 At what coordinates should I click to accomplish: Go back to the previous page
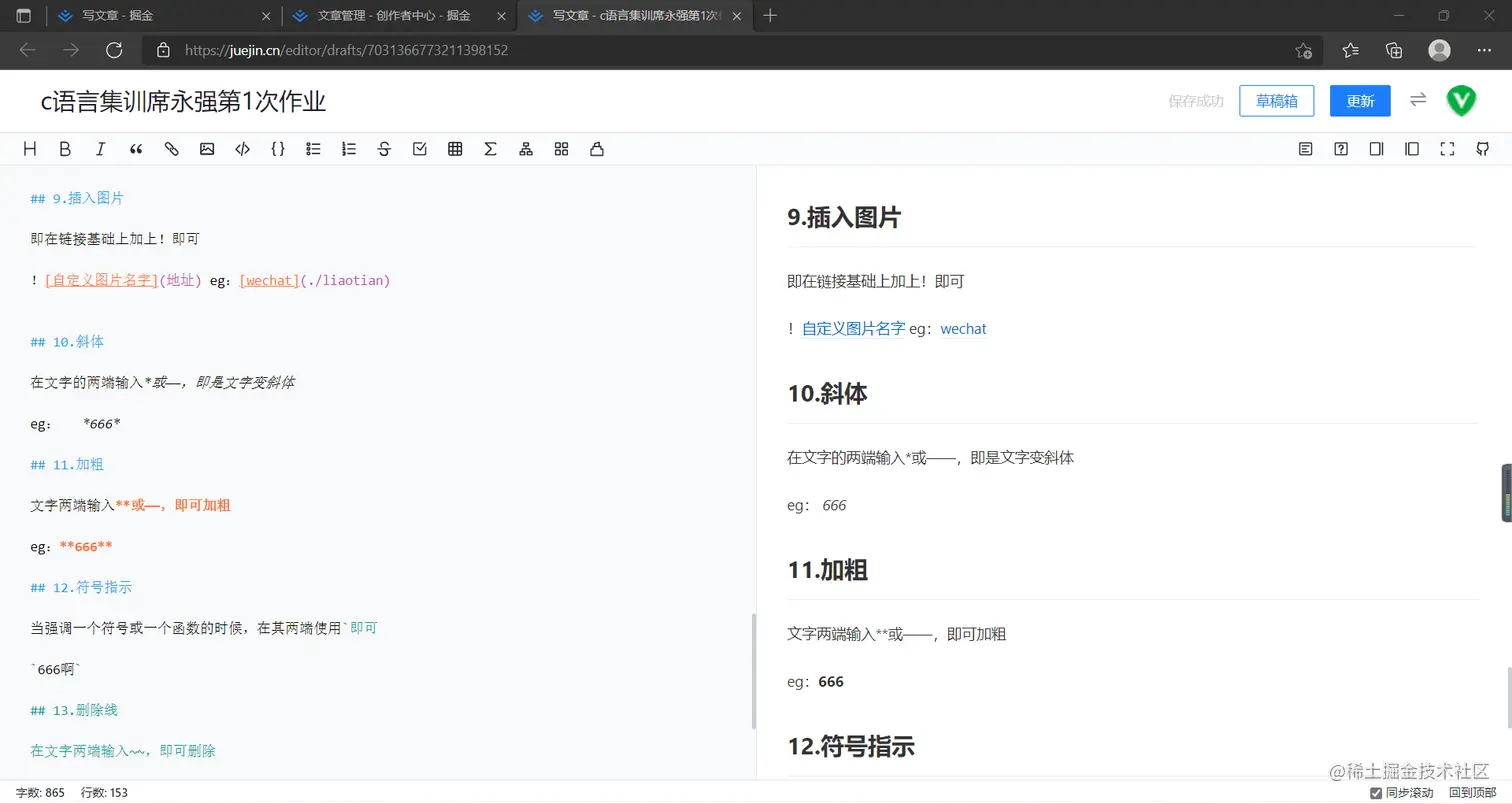pyautogui.click(x=27, y=50)
